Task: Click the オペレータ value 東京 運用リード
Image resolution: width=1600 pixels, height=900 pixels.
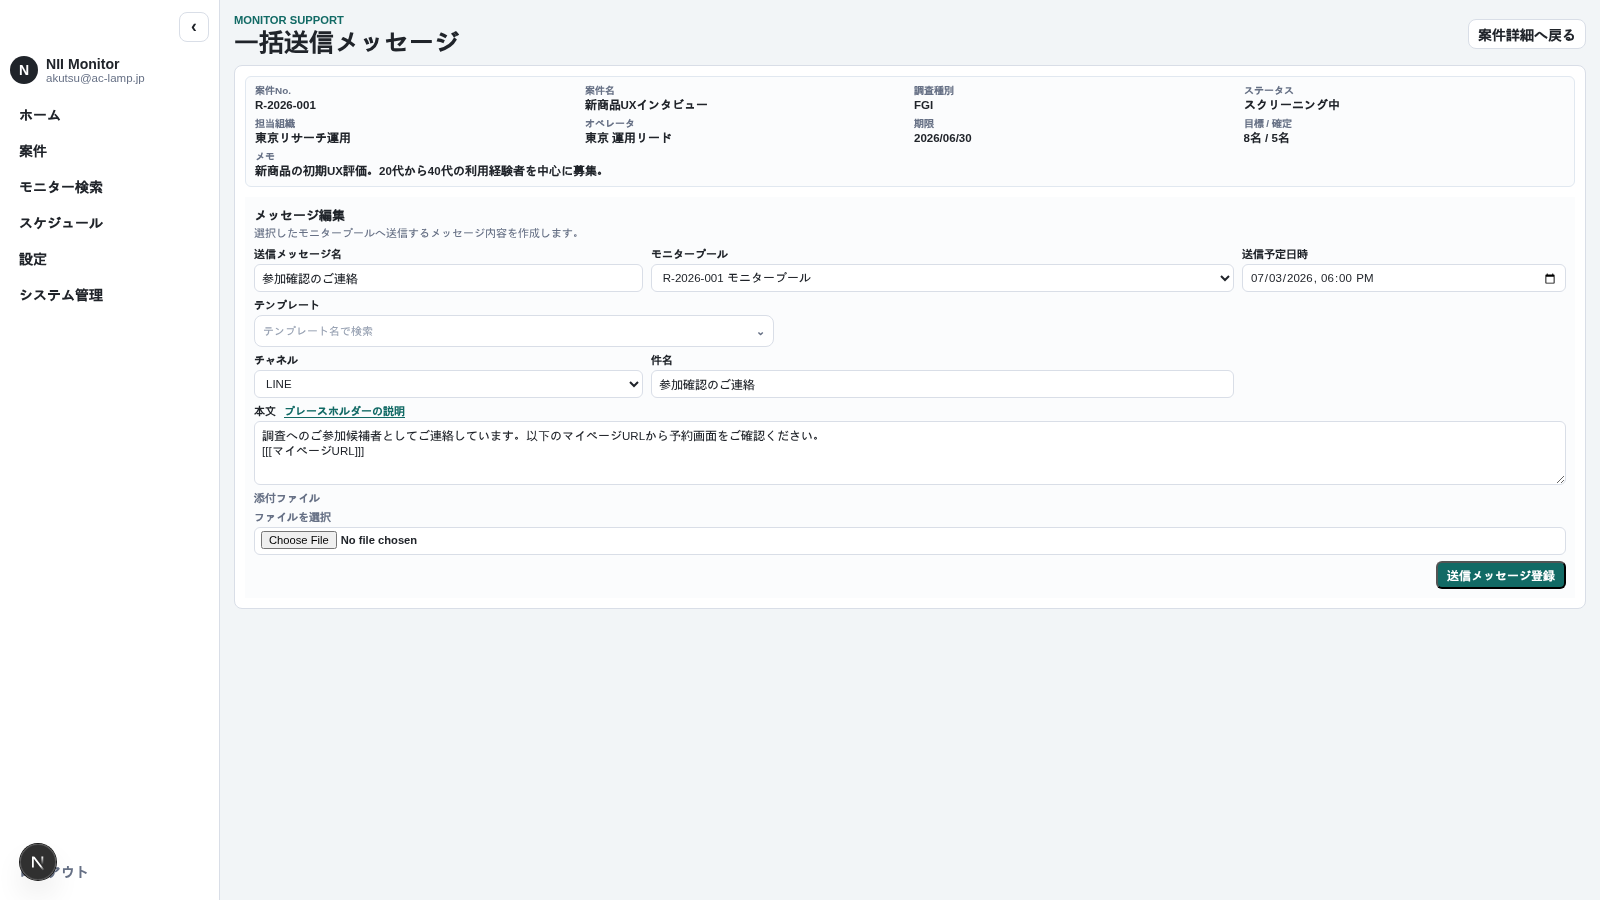Action: [x=628, y=138]
